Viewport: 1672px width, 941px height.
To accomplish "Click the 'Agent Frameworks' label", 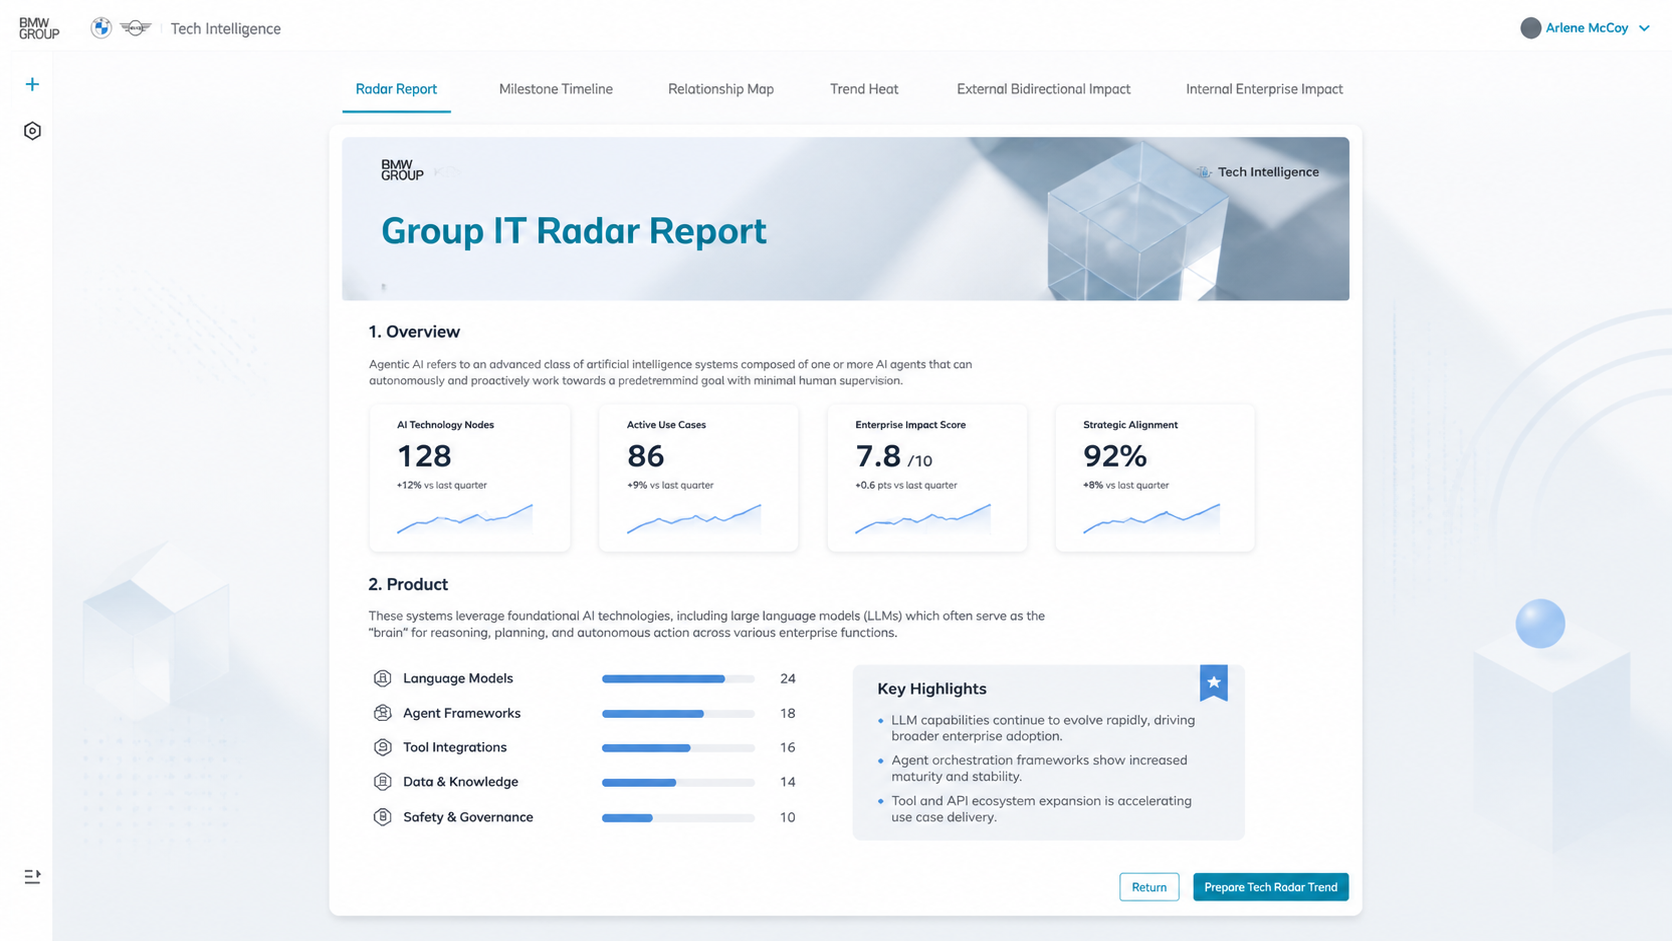I will point(462,713).
